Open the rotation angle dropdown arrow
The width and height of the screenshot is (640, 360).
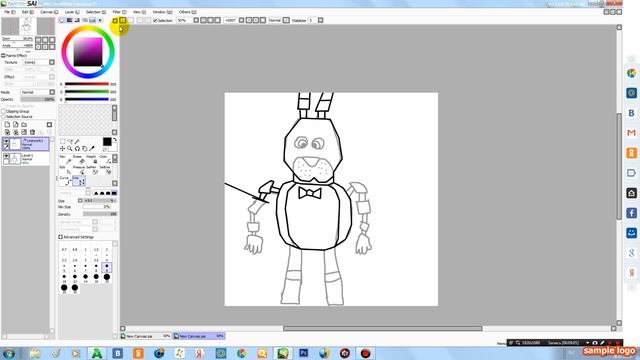(x=241, y=20)
